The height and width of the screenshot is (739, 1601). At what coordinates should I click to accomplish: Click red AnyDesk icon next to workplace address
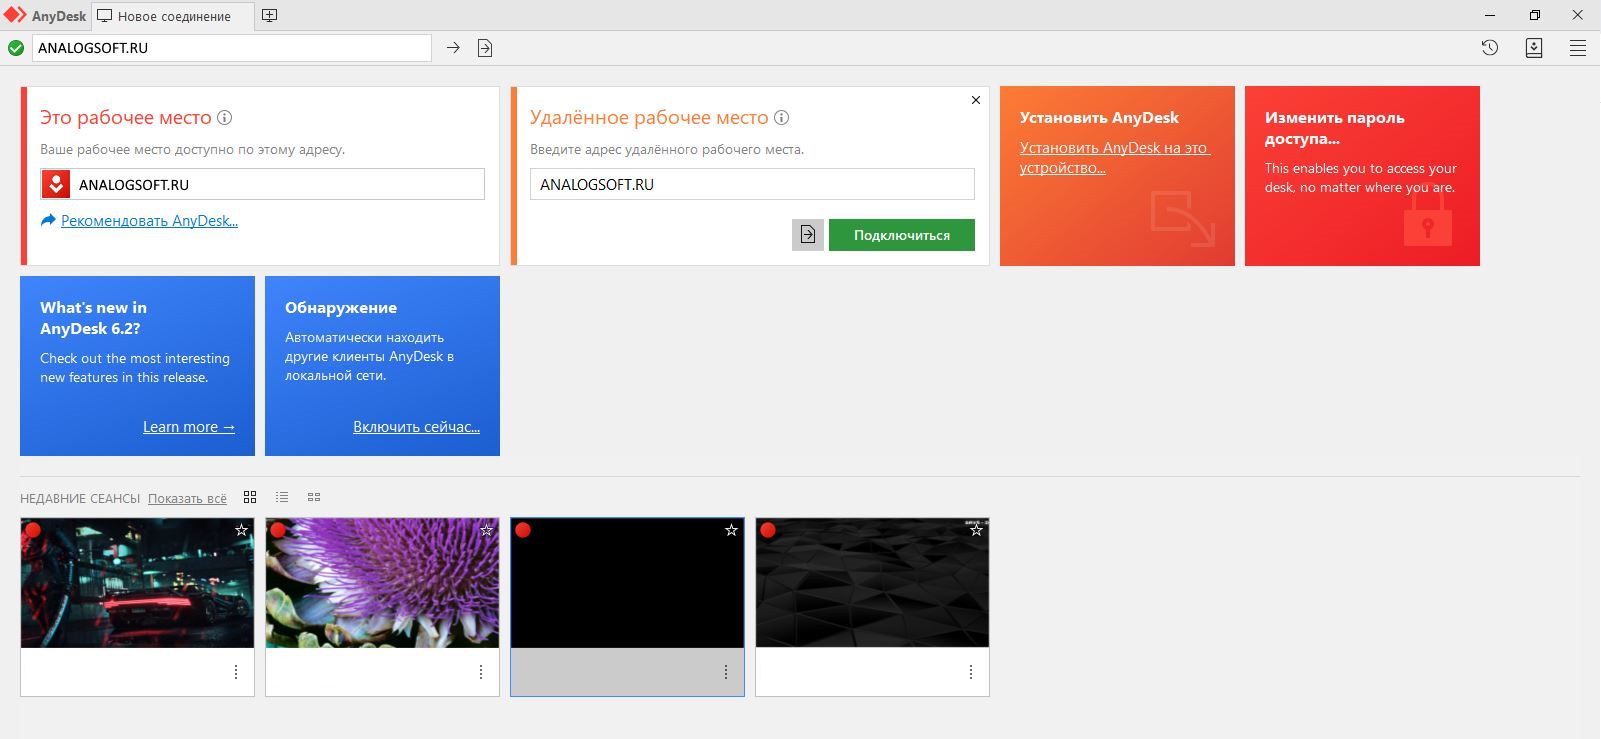[56, 184]
